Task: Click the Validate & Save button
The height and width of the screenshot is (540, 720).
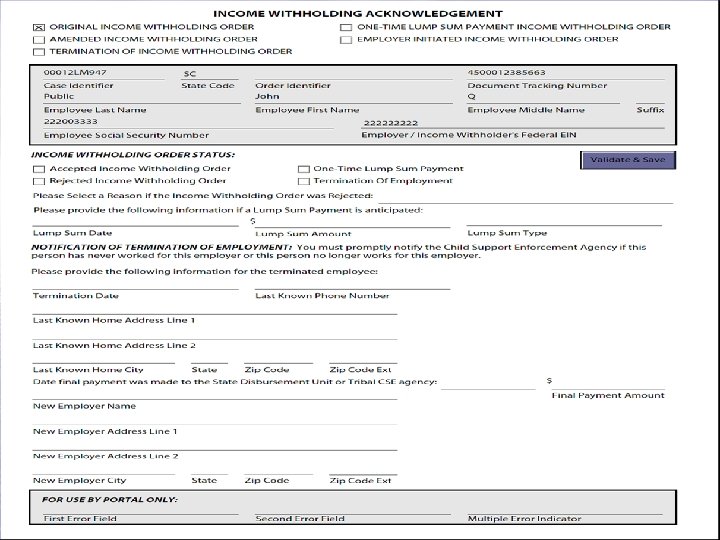Action: (x=628, y=160)
